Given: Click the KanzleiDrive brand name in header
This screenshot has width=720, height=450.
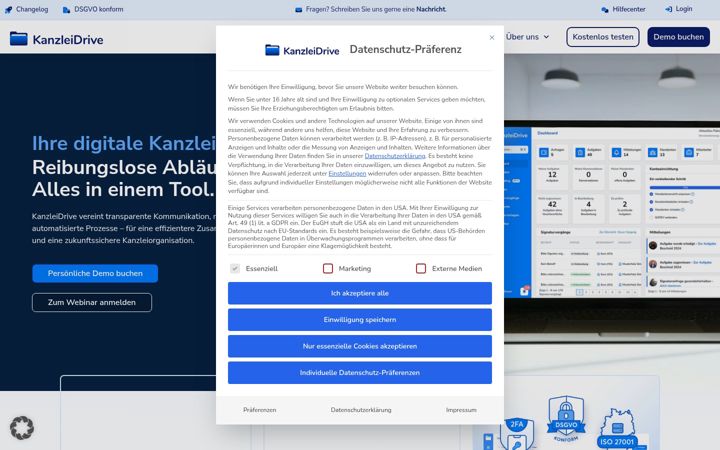Looking at the screenshot, I should pyautogui.click(x=68, y=39).
